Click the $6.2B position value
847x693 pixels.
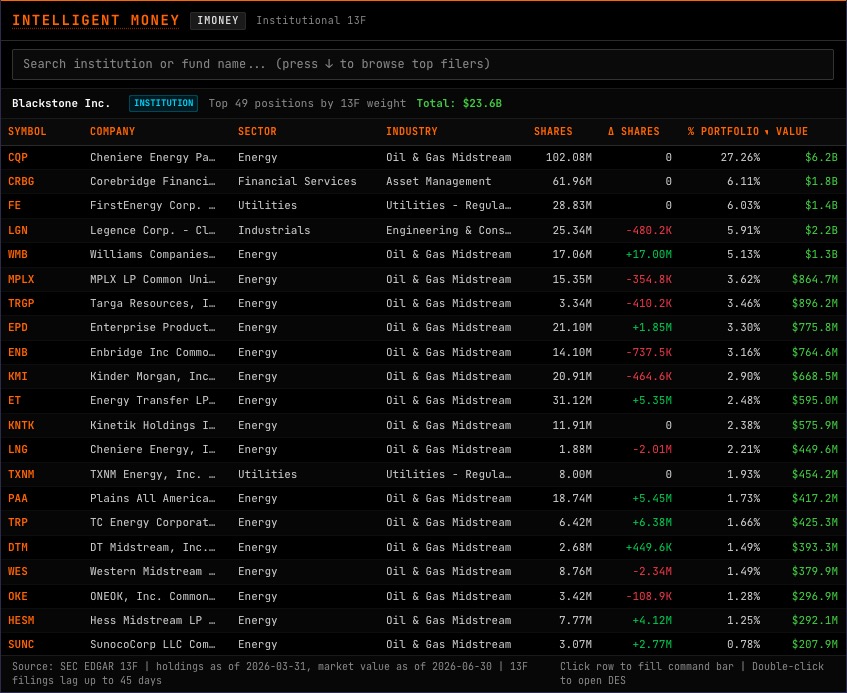(821, 157)
